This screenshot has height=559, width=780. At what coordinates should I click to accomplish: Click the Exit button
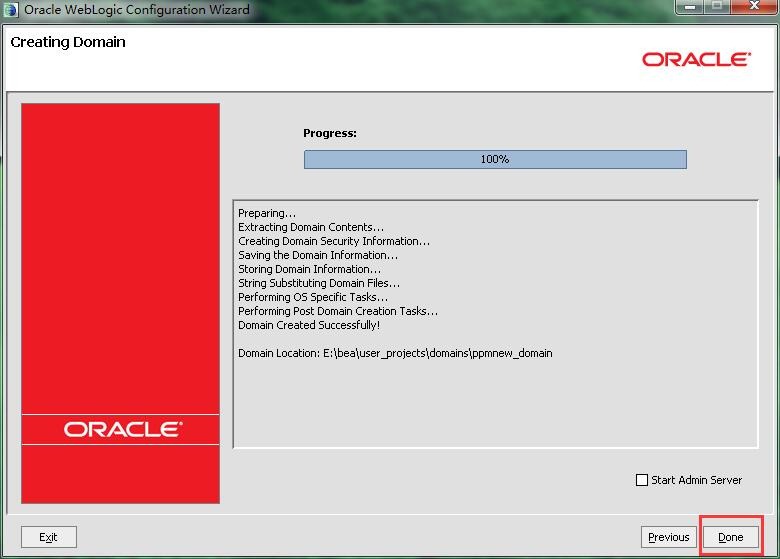pyautogui.click(x=49, y=537)
